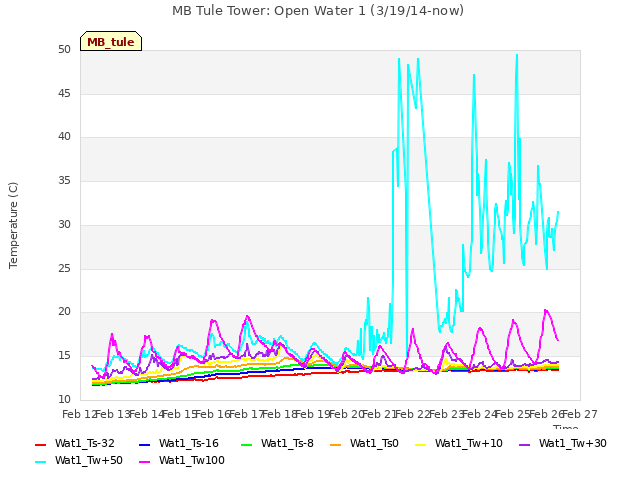Screen dimensions: 640x480
Task: Click the blue Wat1_Ts-16 legend swatch
Action: coord(145,444)
